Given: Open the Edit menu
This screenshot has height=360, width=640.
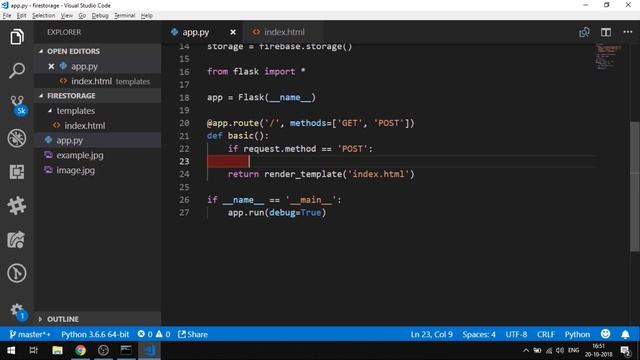Looking at the screenshot, I should coord(22,16).
